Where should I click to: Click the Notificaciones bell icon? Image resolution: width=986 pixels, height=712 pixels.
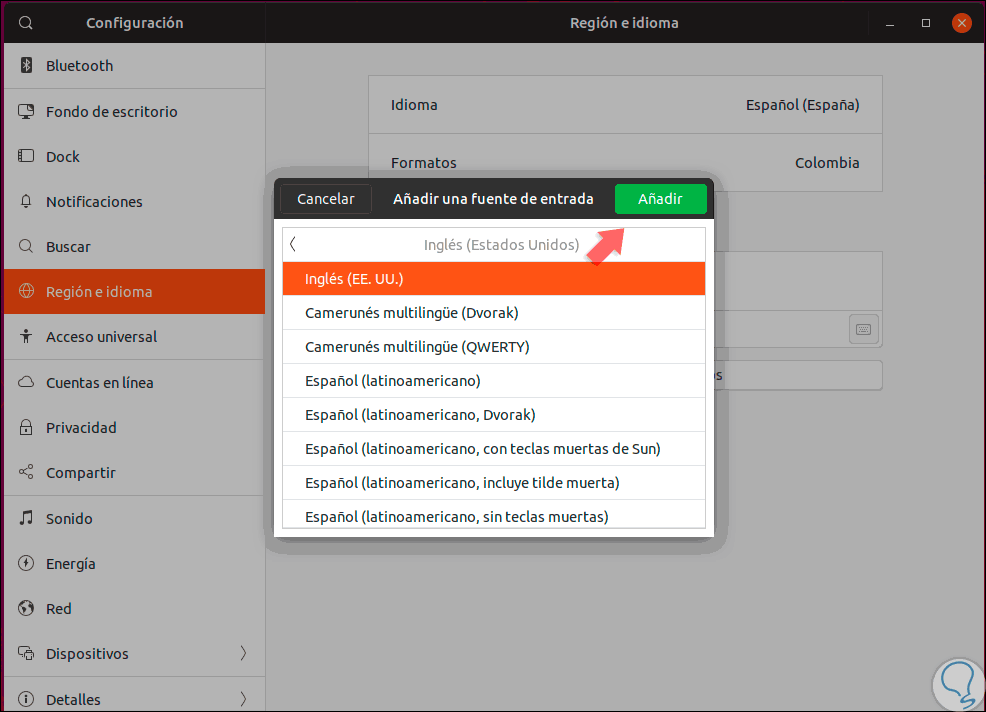[26, 201]
